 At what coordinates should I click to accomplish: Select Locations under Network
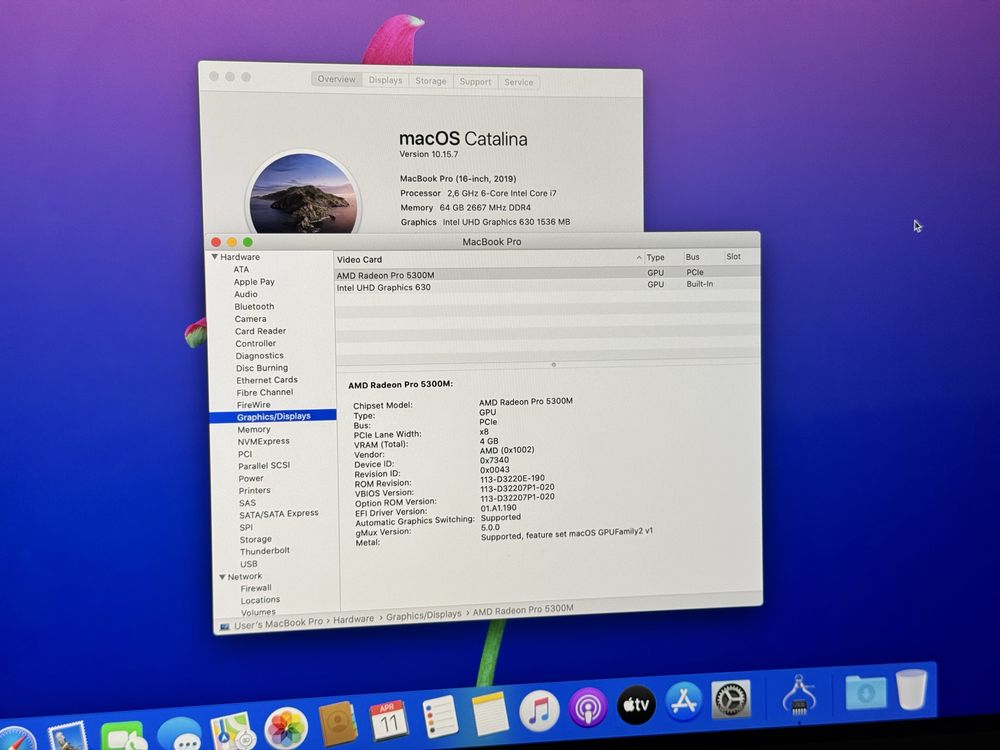tap(260, 600)
